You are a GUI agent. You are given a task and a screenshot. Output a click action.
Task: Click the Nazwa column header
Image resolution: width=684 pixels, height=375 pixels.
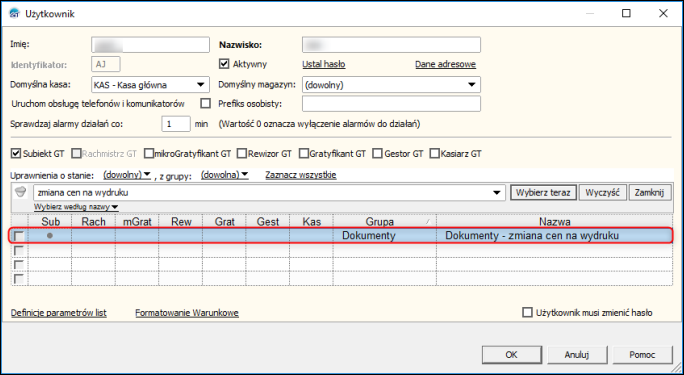coord(554,222)
